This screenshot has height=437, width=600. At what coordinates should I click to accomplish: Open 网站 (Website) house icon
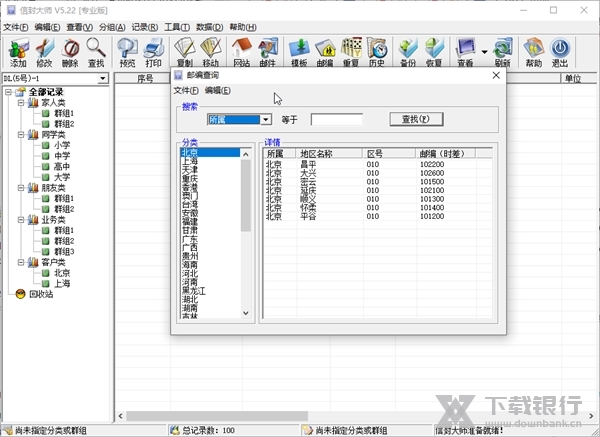242,52
